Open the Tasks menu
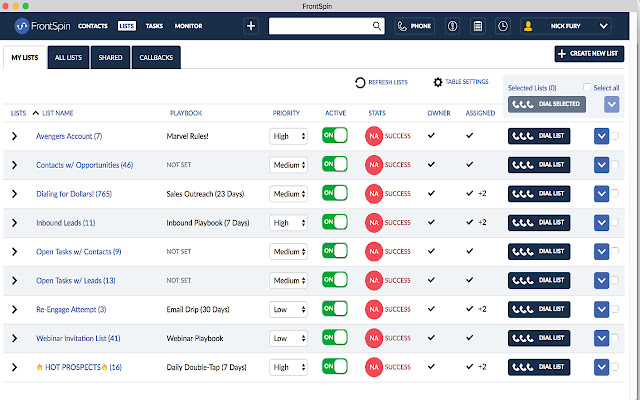The width and height of the screenshot is (640, 400). (154, 26)
